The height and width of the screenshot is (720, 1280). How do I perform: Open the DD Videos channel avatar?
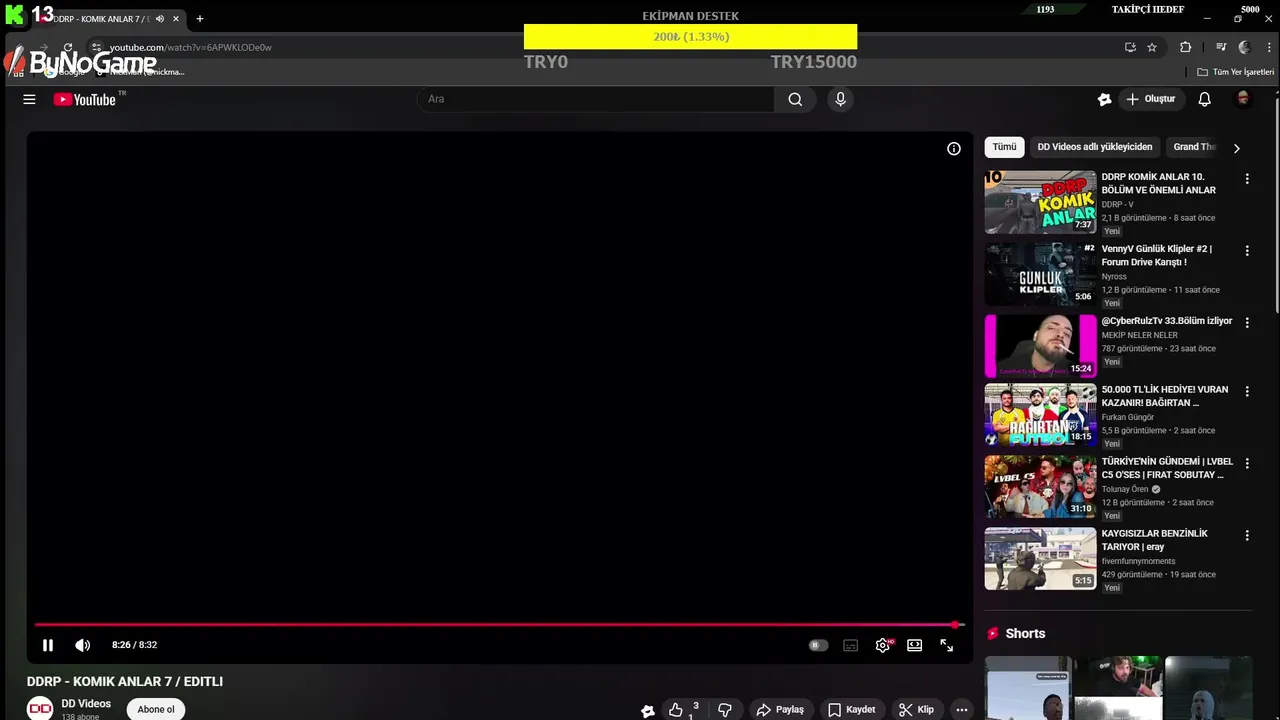(x=40, y=709)
